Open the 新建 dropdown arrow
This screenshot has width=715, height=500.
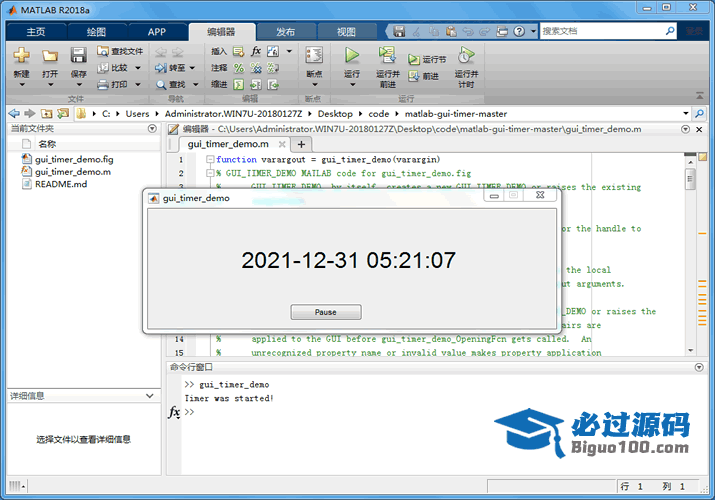21,85
